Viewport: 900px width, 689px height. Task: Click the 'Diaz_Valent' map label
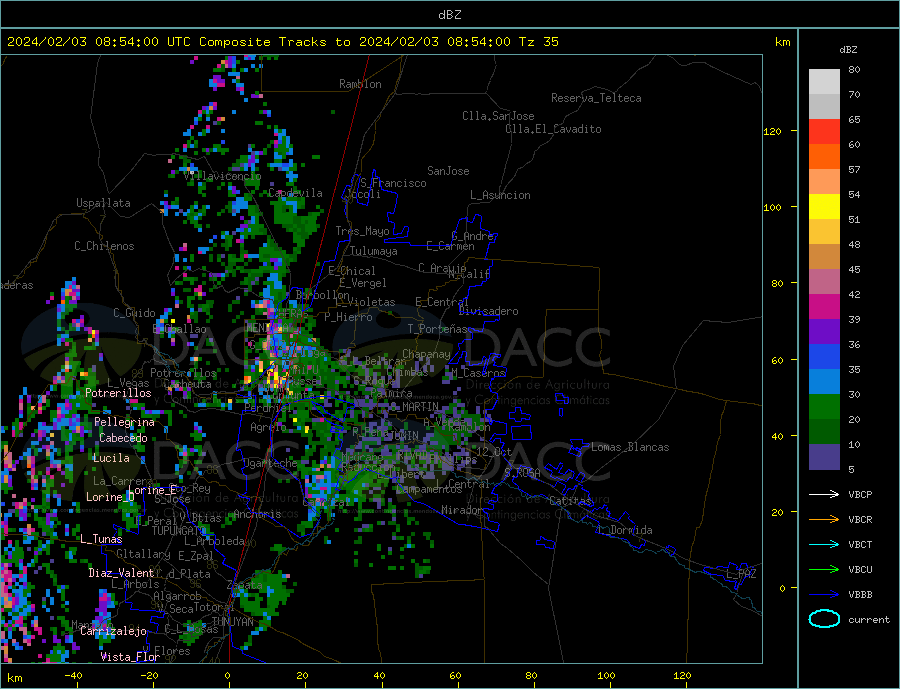tap(121, 573)
